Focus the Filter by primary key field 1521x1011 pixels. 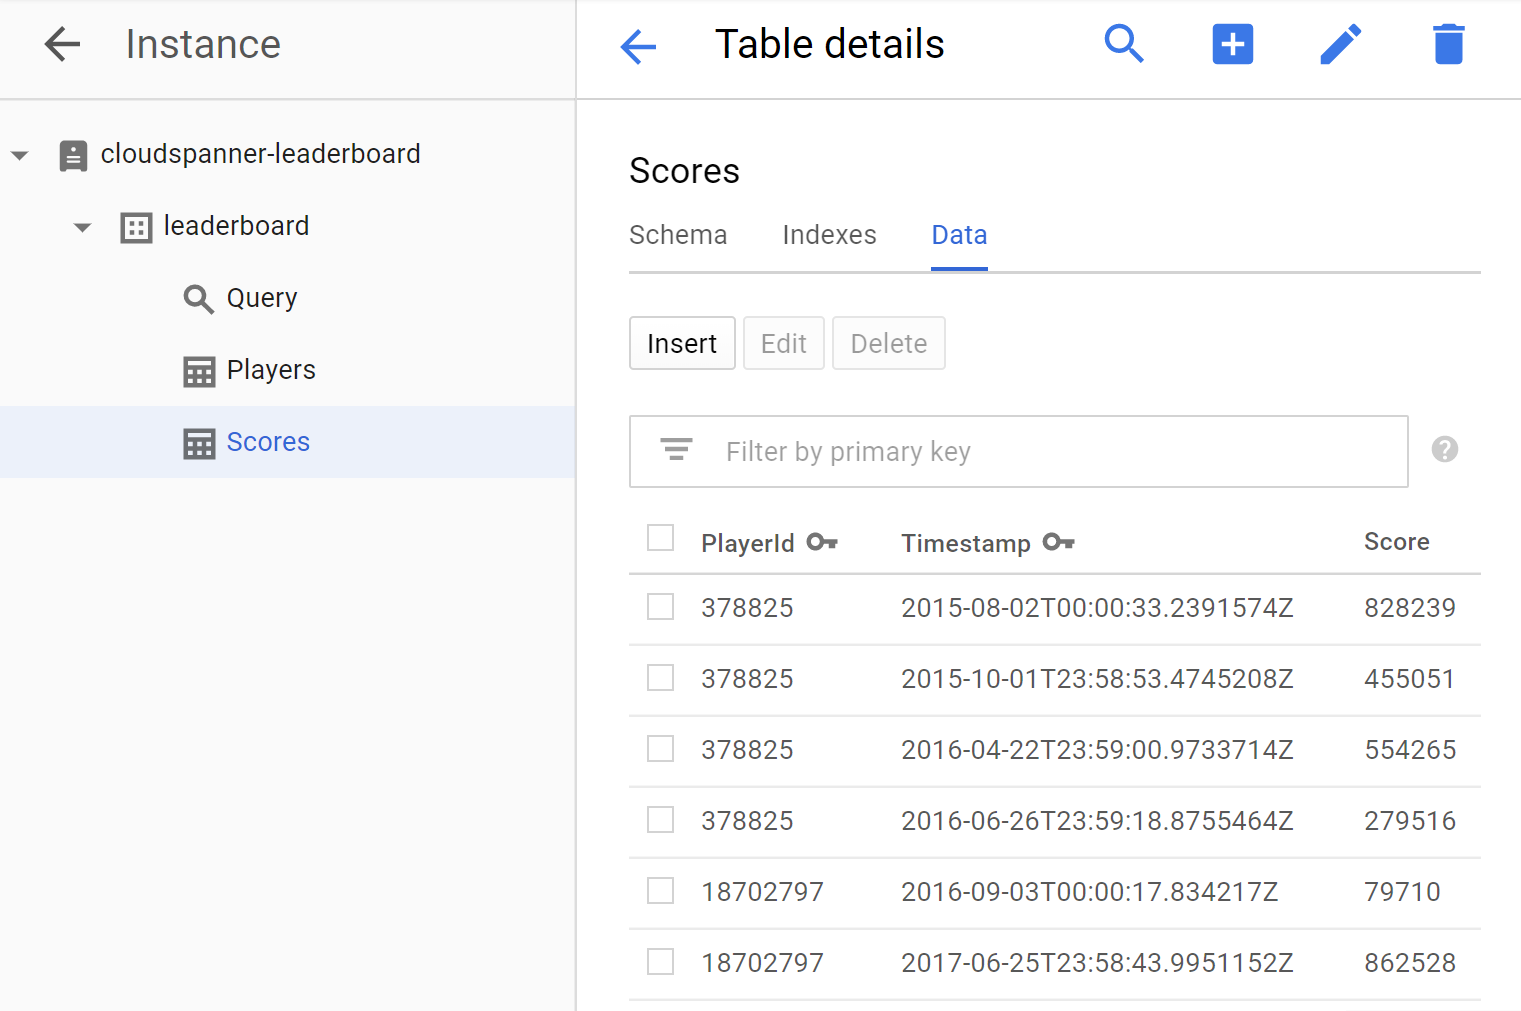click(1050, 452)
